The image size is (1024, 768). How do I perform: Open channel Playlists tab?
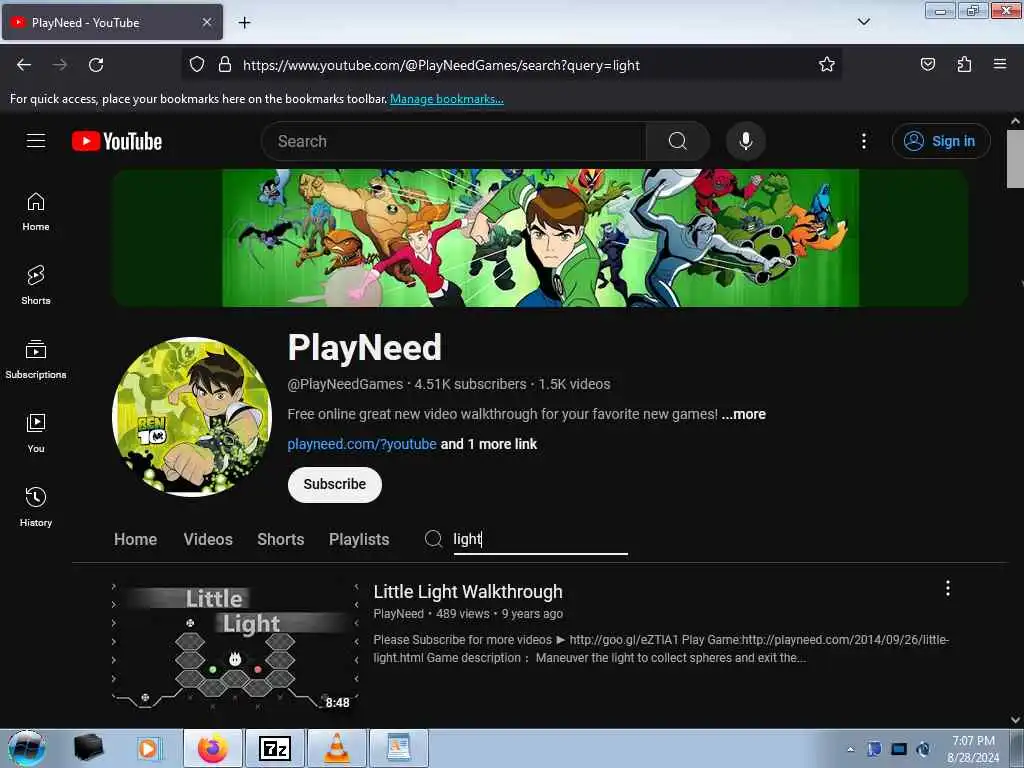click(x=359, y=539)
